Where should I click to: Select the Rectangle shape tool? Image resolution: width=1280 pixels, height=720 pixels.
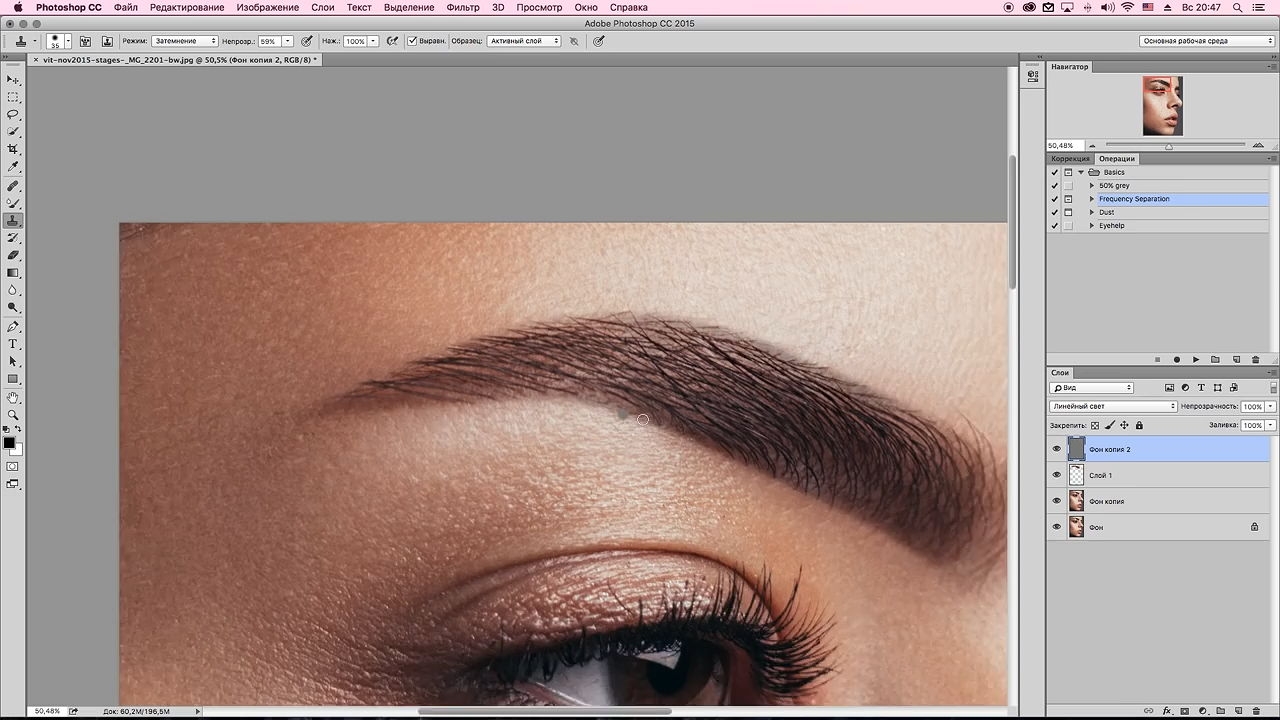(13, 379)
